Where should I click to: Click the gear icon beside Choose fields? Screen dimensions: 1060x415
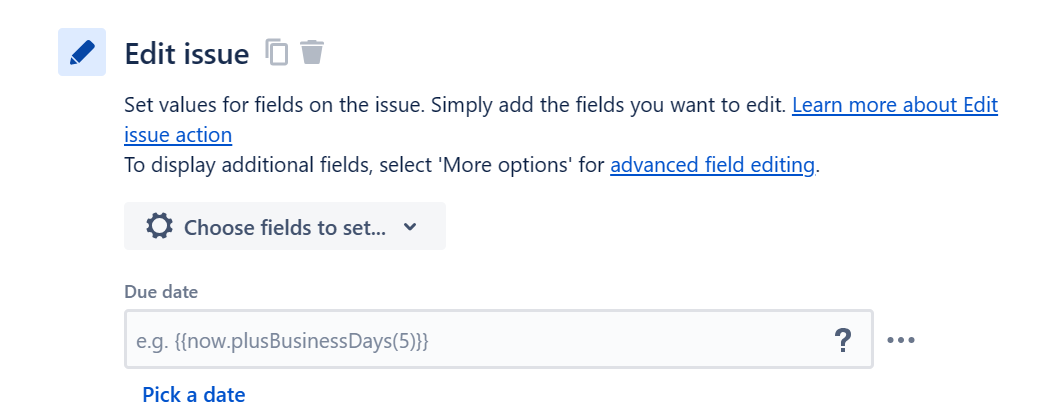tap(160, 226)
